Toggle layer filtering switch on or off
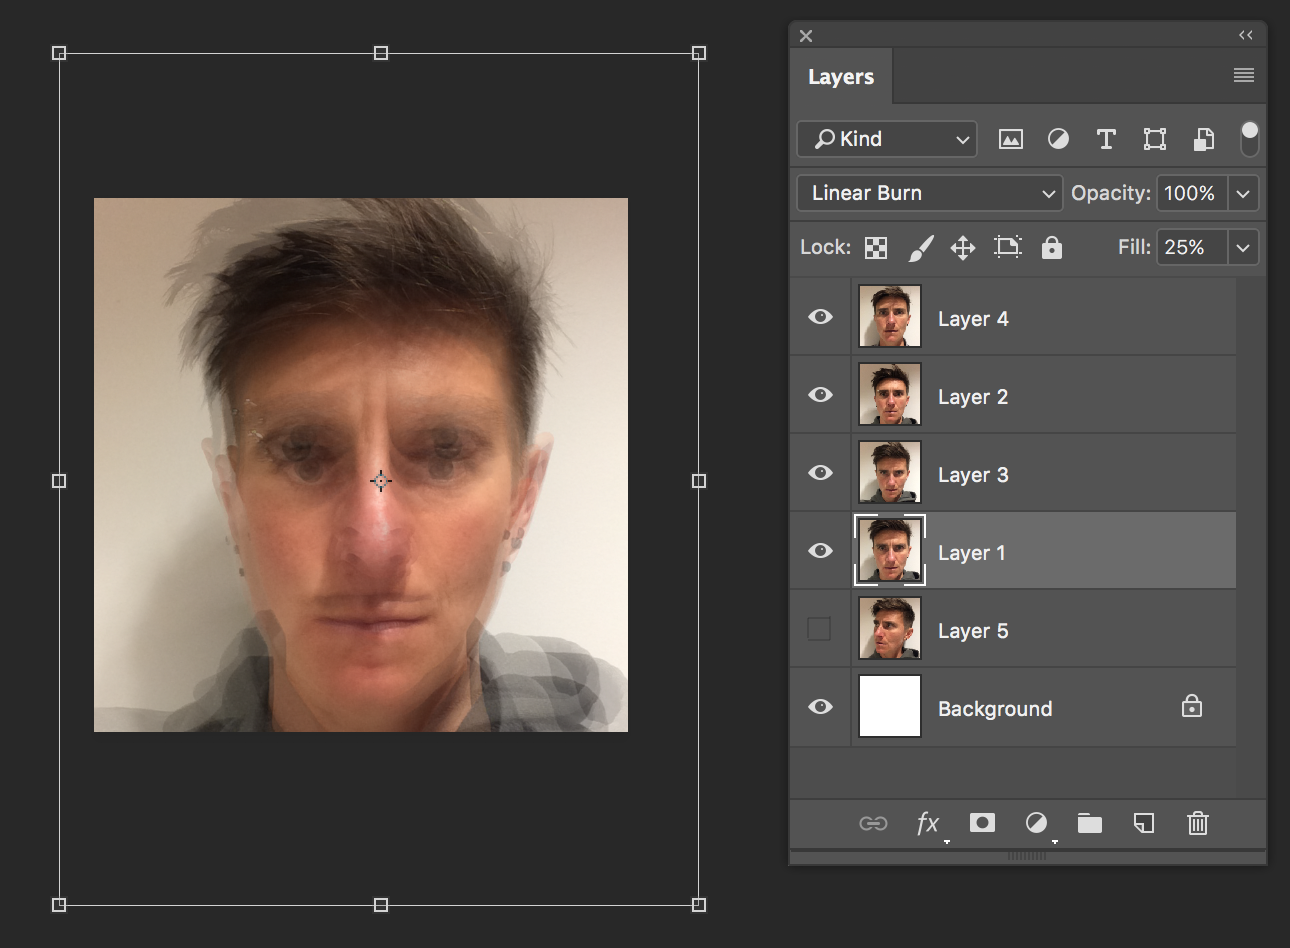 1249,139
